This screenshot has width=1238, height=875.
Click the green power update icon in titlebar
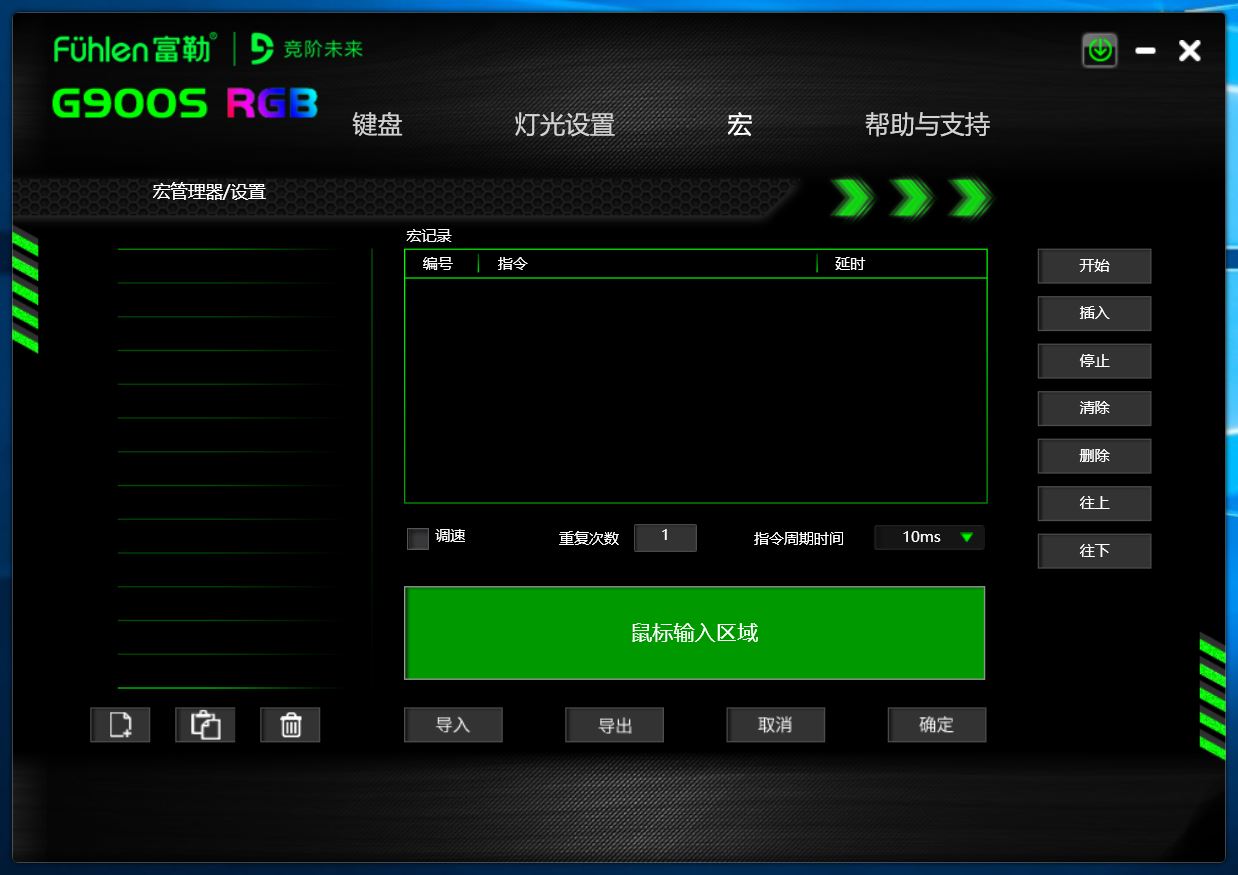pyautogui.click(x=1099, y=50)
